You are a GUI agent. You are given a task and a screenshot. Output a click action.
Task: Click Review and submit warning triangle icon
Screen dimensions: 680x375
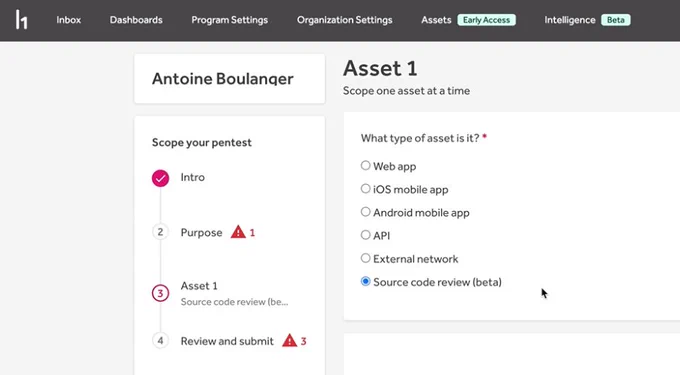(289, 340)
